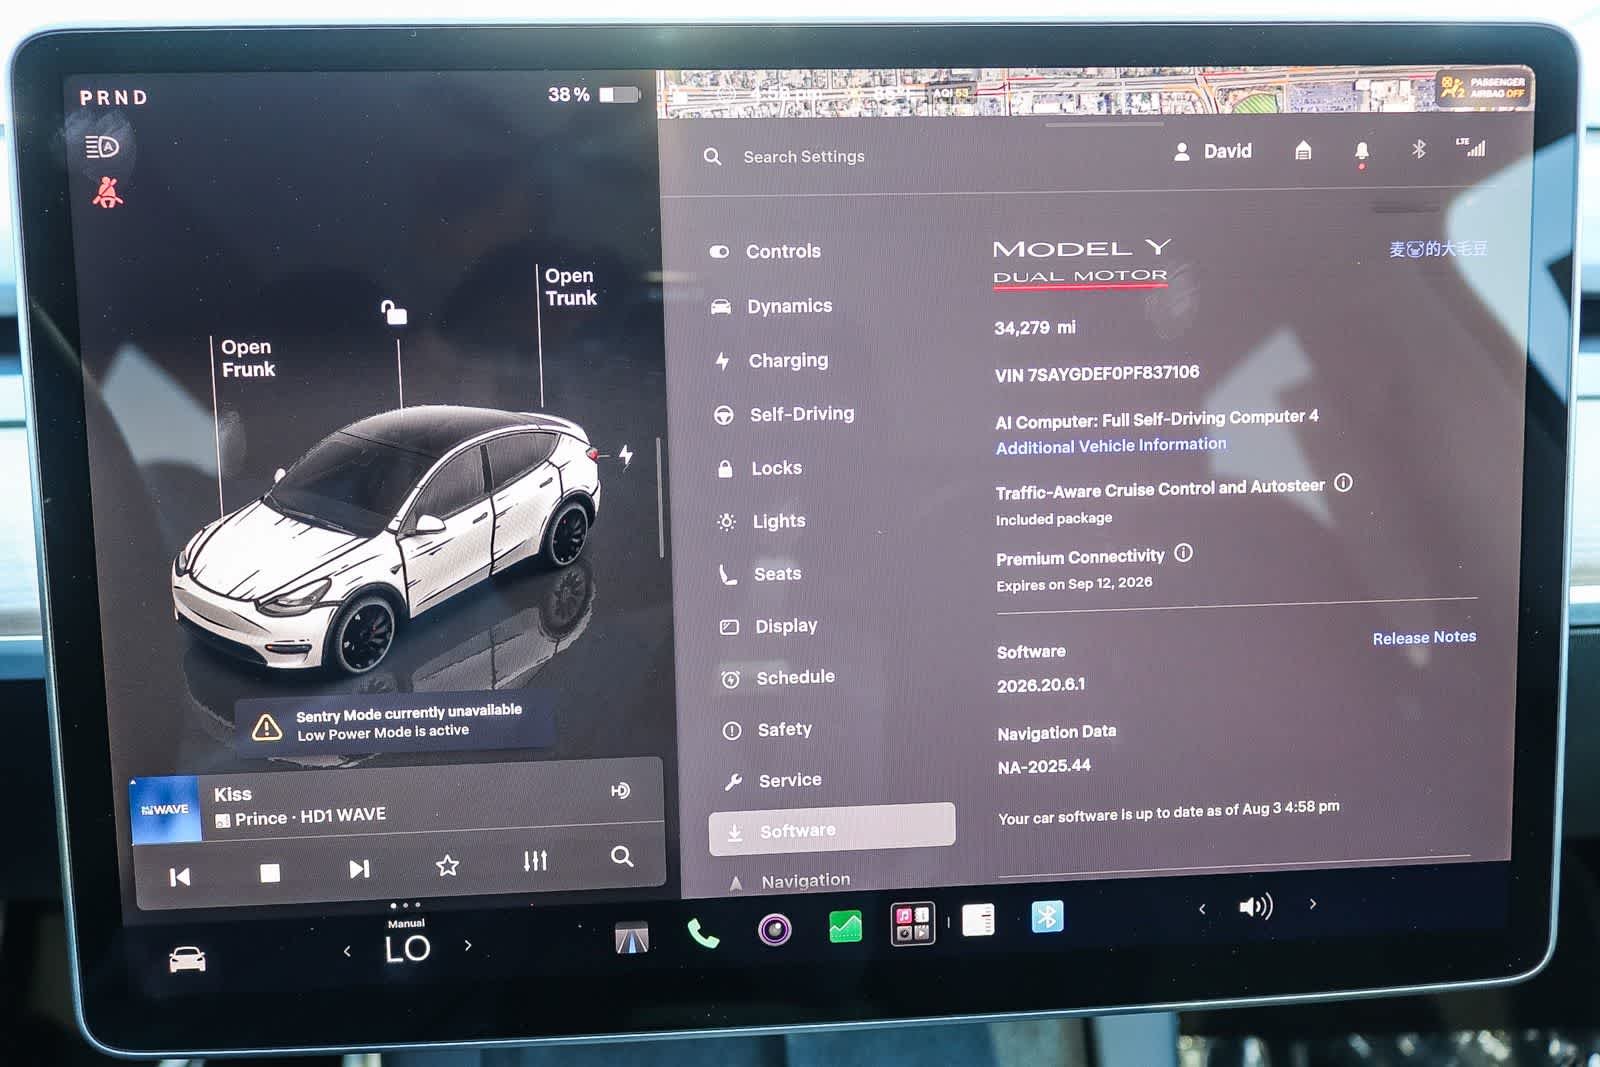The width and height of the screenshot is (1600, 1067).
Task: Decrease volume with the left chevron
Action: pyautogui.click(x=1202, y=909)
